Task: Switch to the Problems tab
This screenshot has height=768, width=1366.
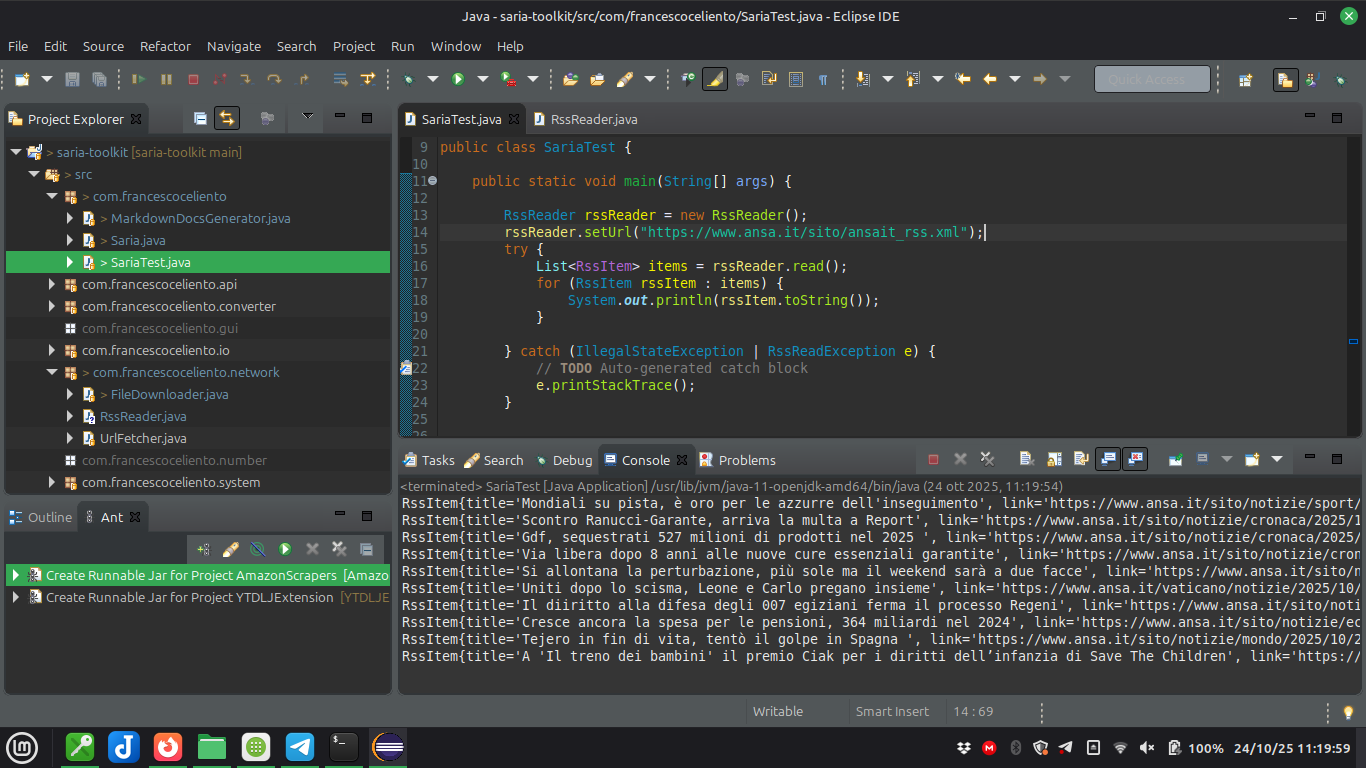Action: [x=746, y=460]
